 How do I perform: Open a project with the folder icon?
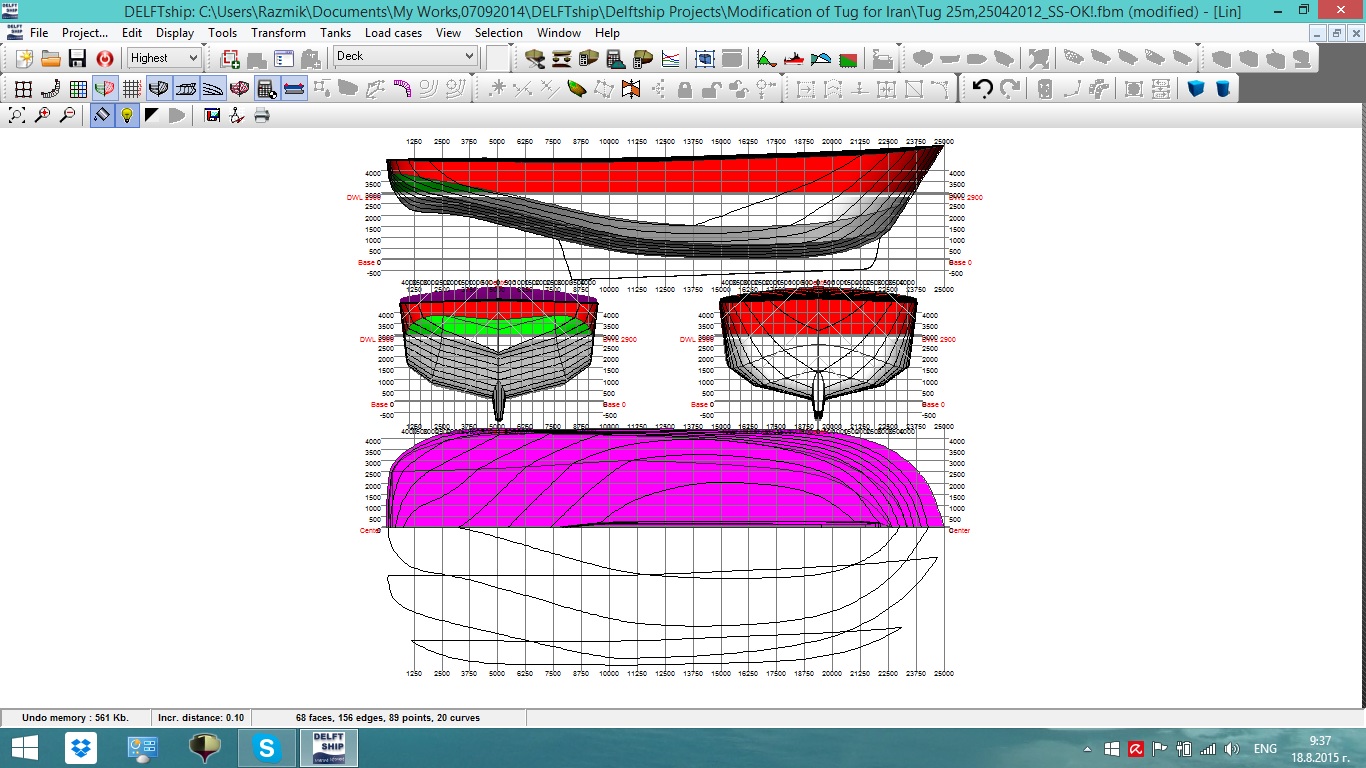click(50, 58)
